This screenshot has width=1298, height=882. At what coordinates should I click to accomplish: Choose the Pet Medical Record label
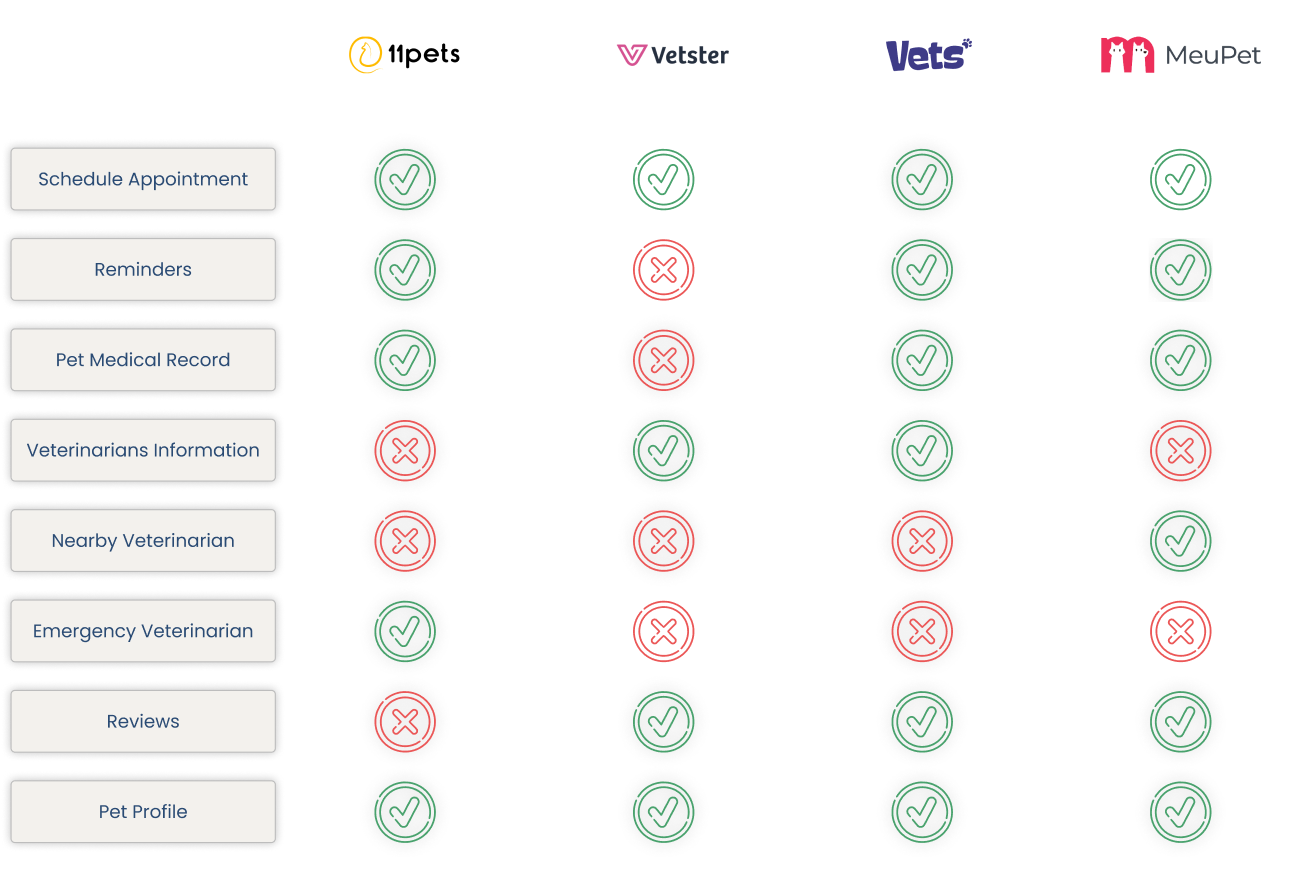(143, 360)
